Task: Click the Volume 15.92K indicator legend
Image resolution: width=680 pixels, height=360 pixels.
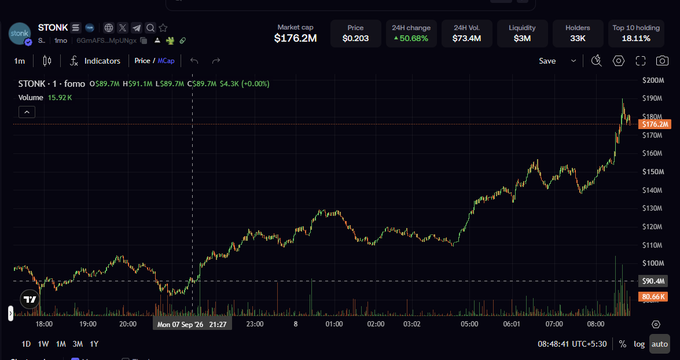Action: pos(45,98)
